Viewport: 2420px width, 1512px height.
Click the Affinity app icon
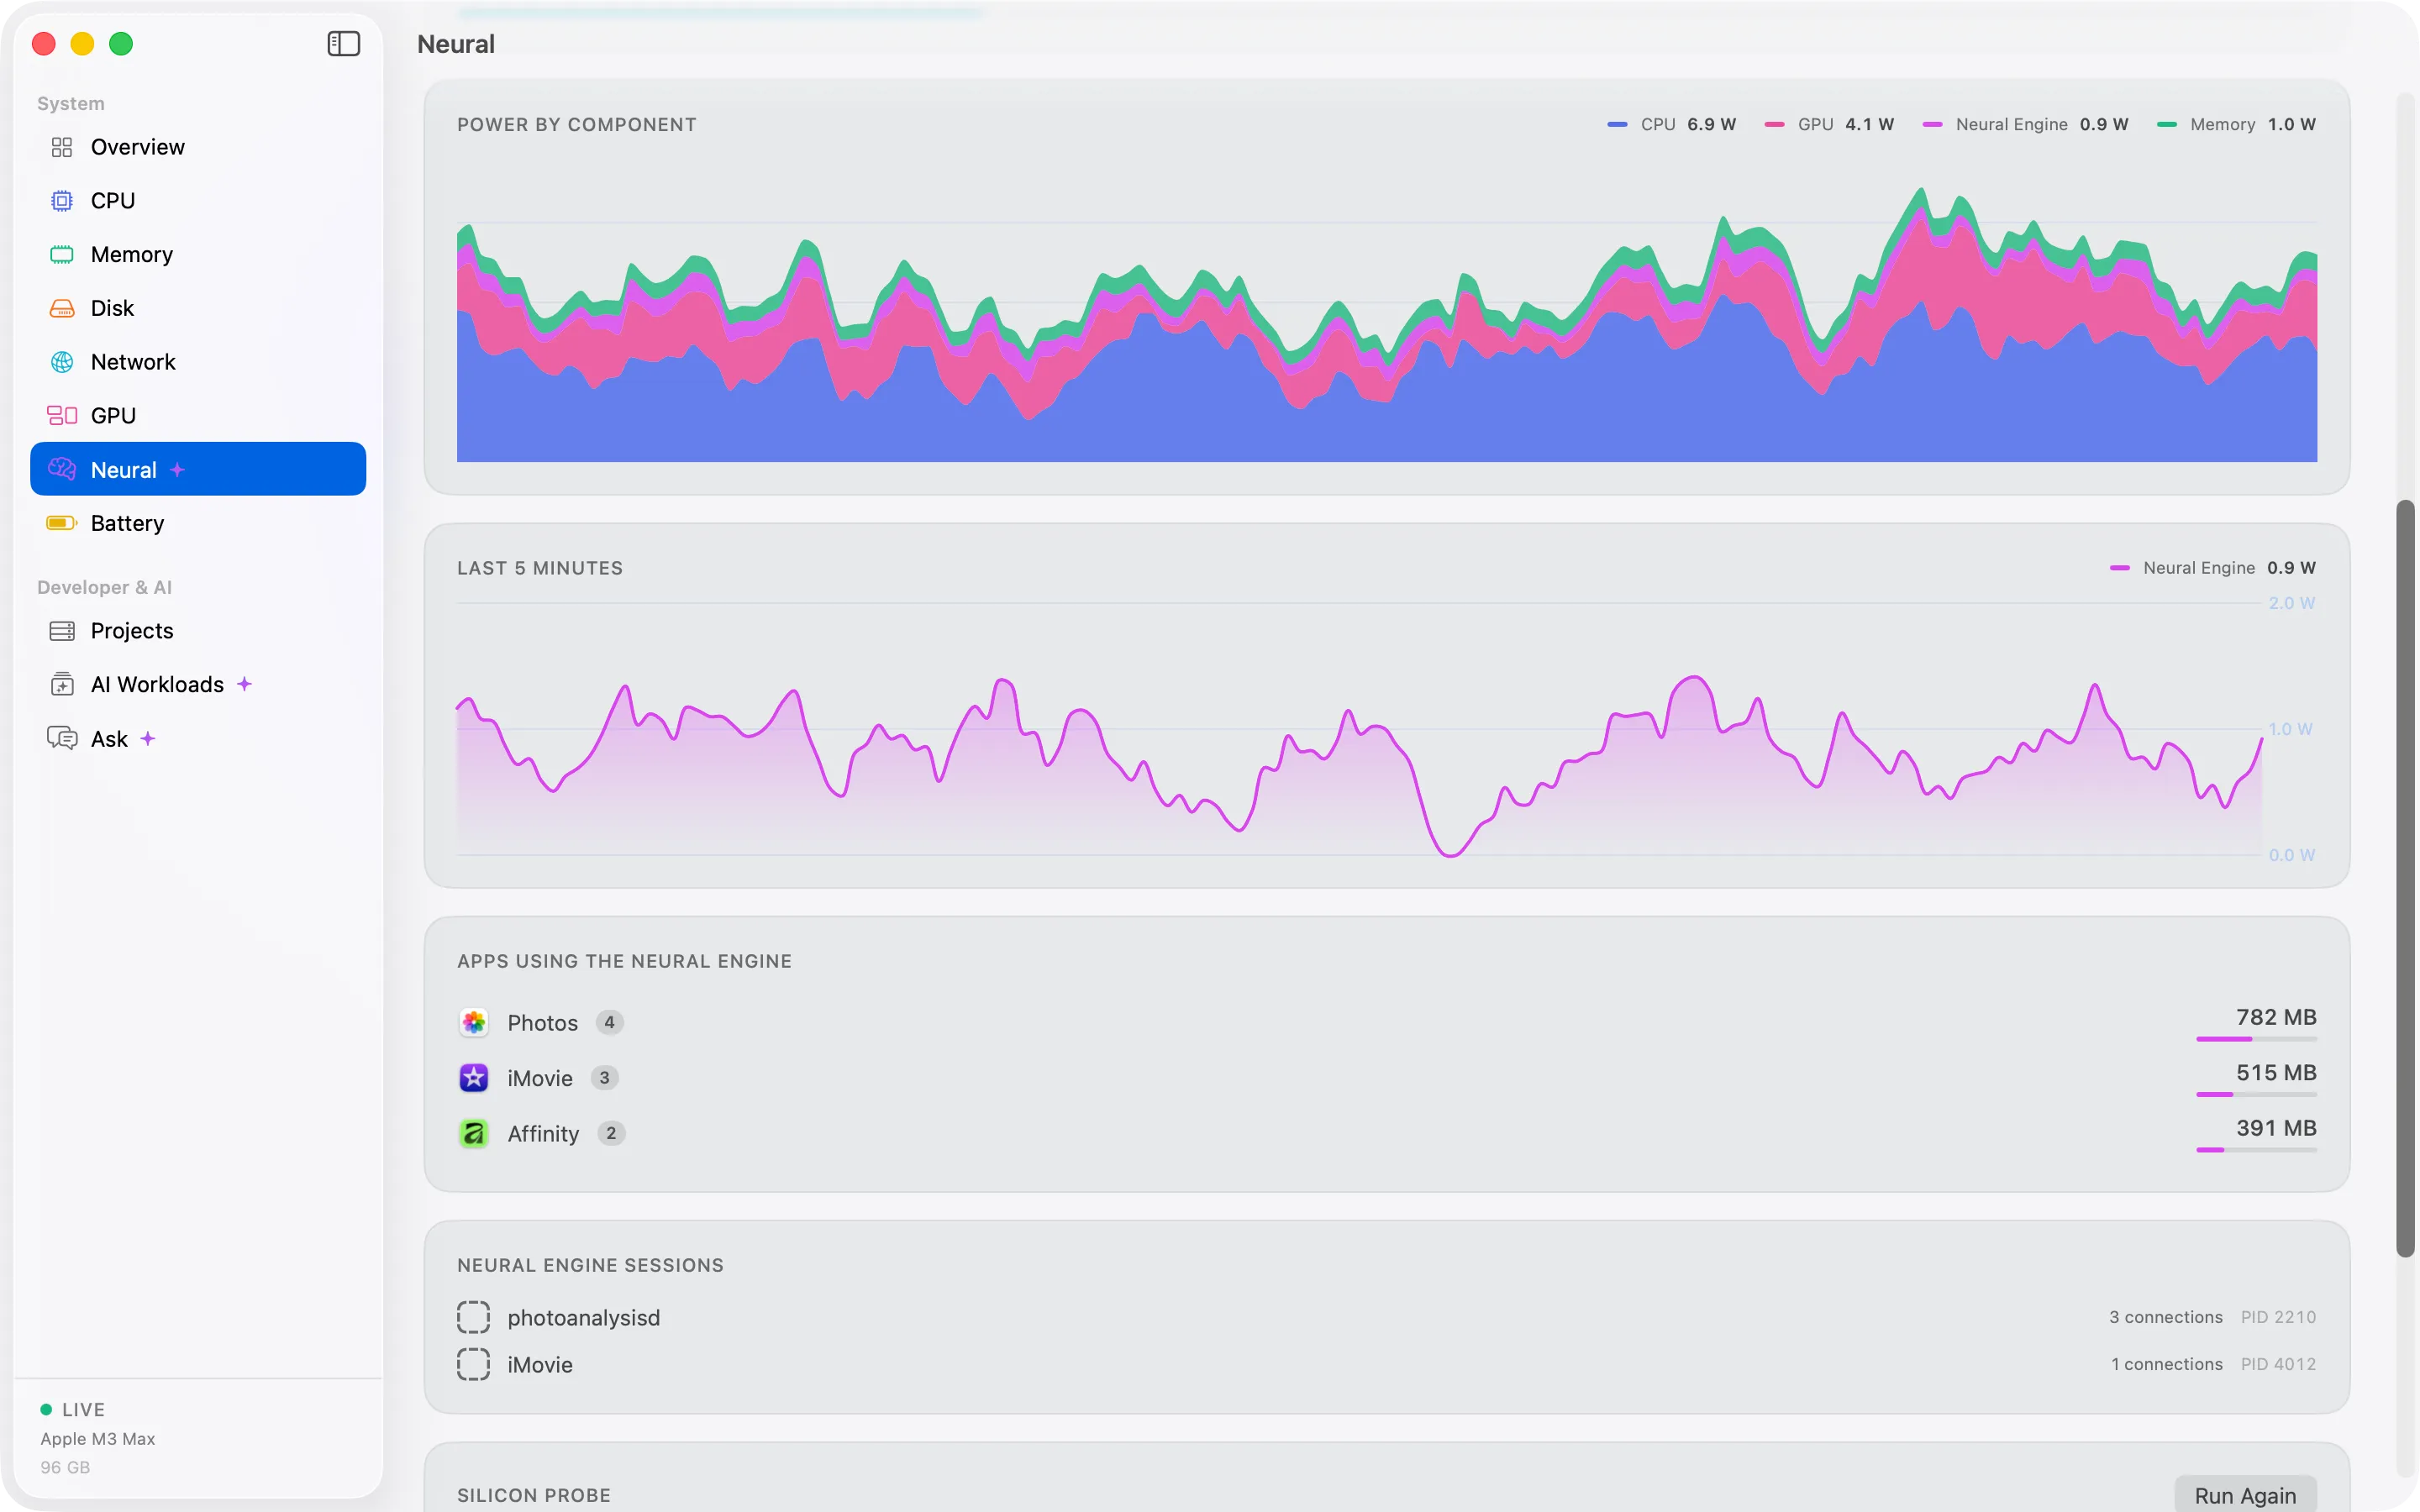pyautogui.click(x=473, y=1133)
